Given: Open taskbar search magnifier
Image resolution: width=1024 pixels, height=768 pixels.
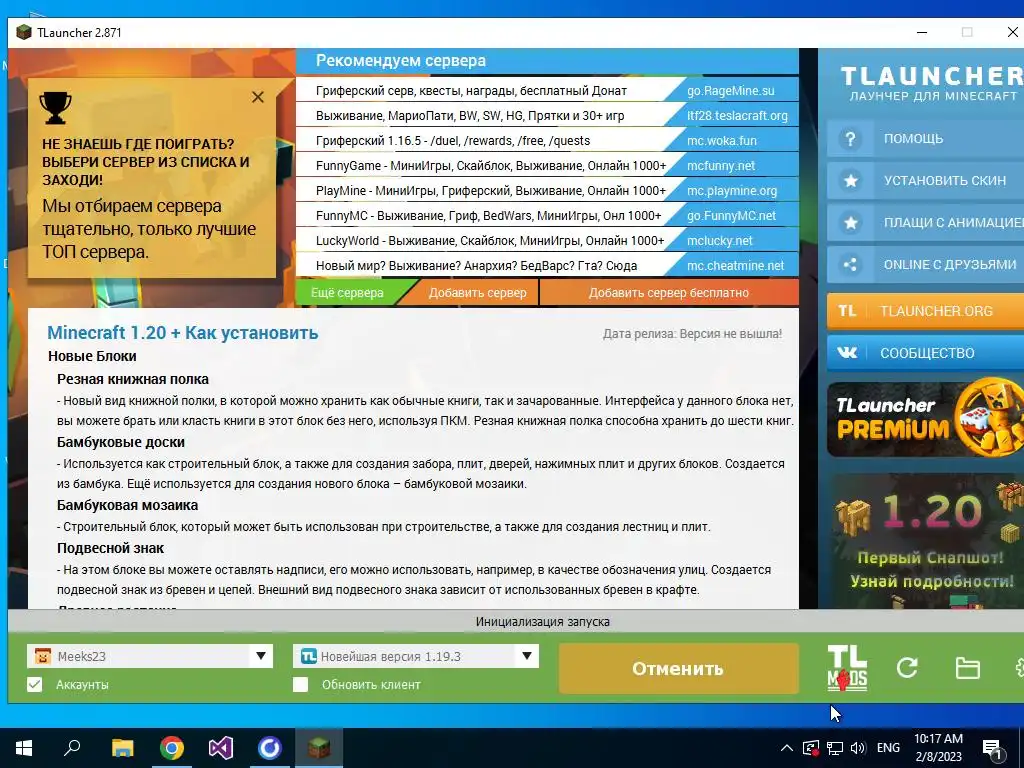Looking at the screenshot, I should pos(72,747).
